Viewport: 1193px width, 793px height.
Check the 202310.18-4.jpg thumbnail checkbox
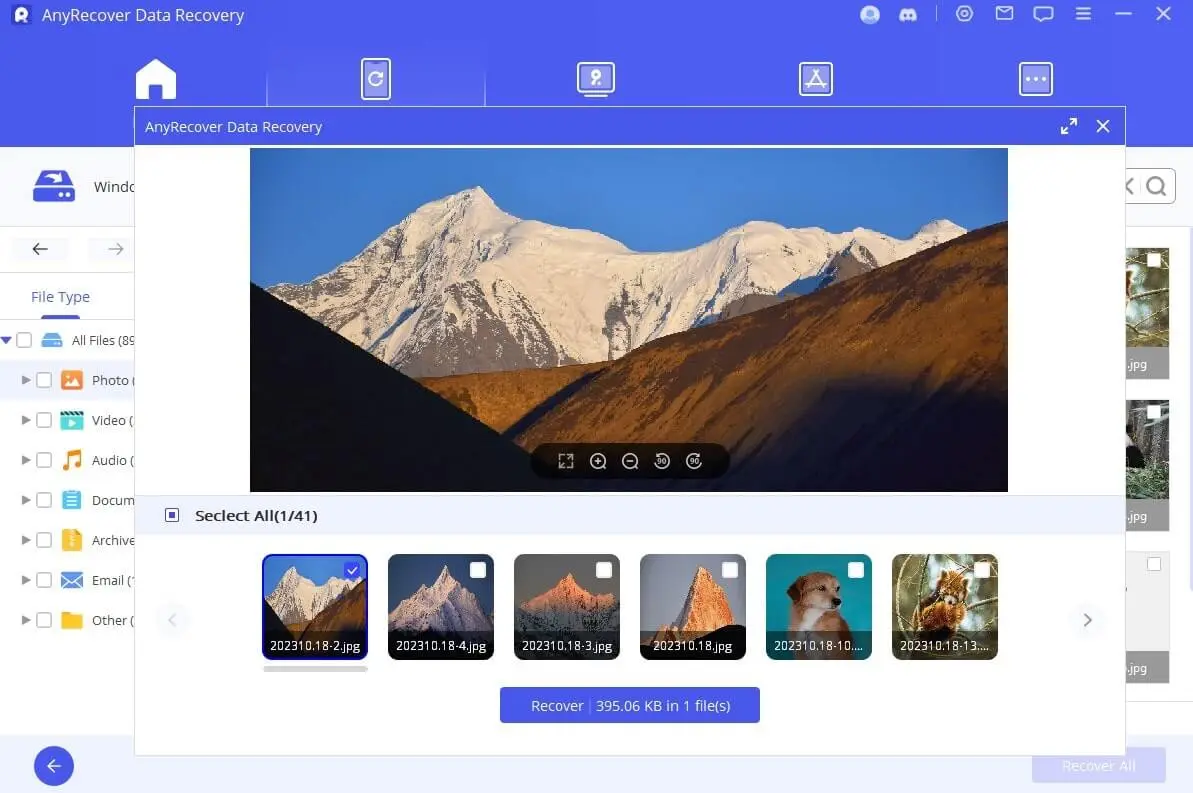click(478, 570)
